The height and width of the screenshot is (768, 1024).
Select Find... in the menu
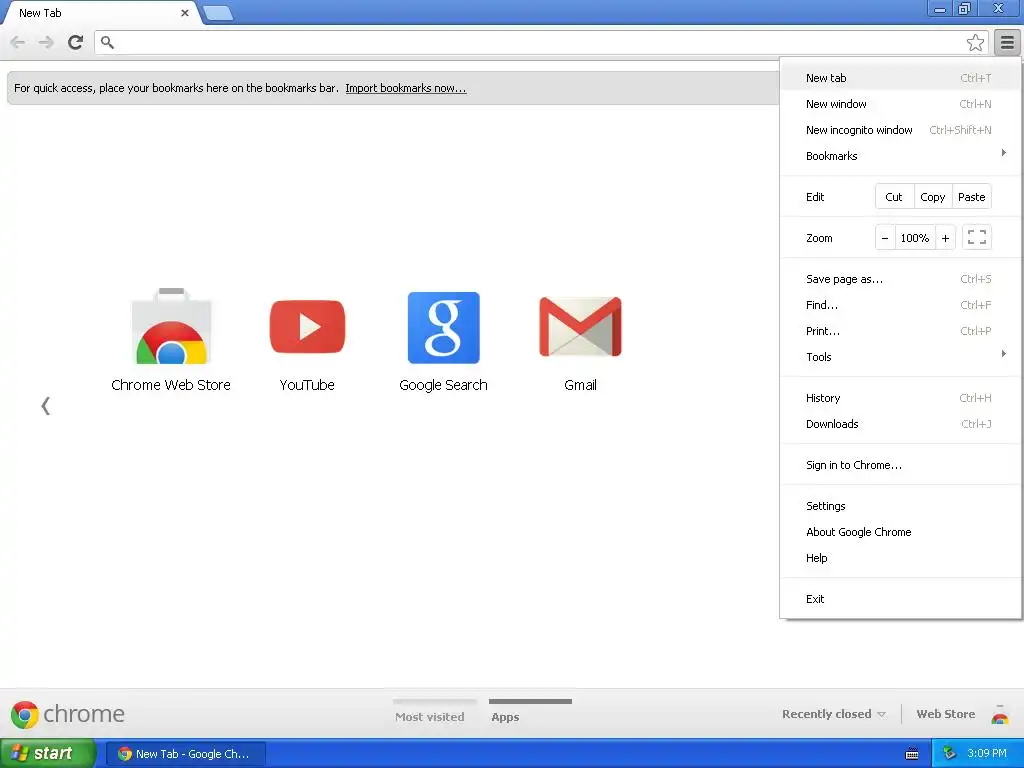[x=900, y=305]
